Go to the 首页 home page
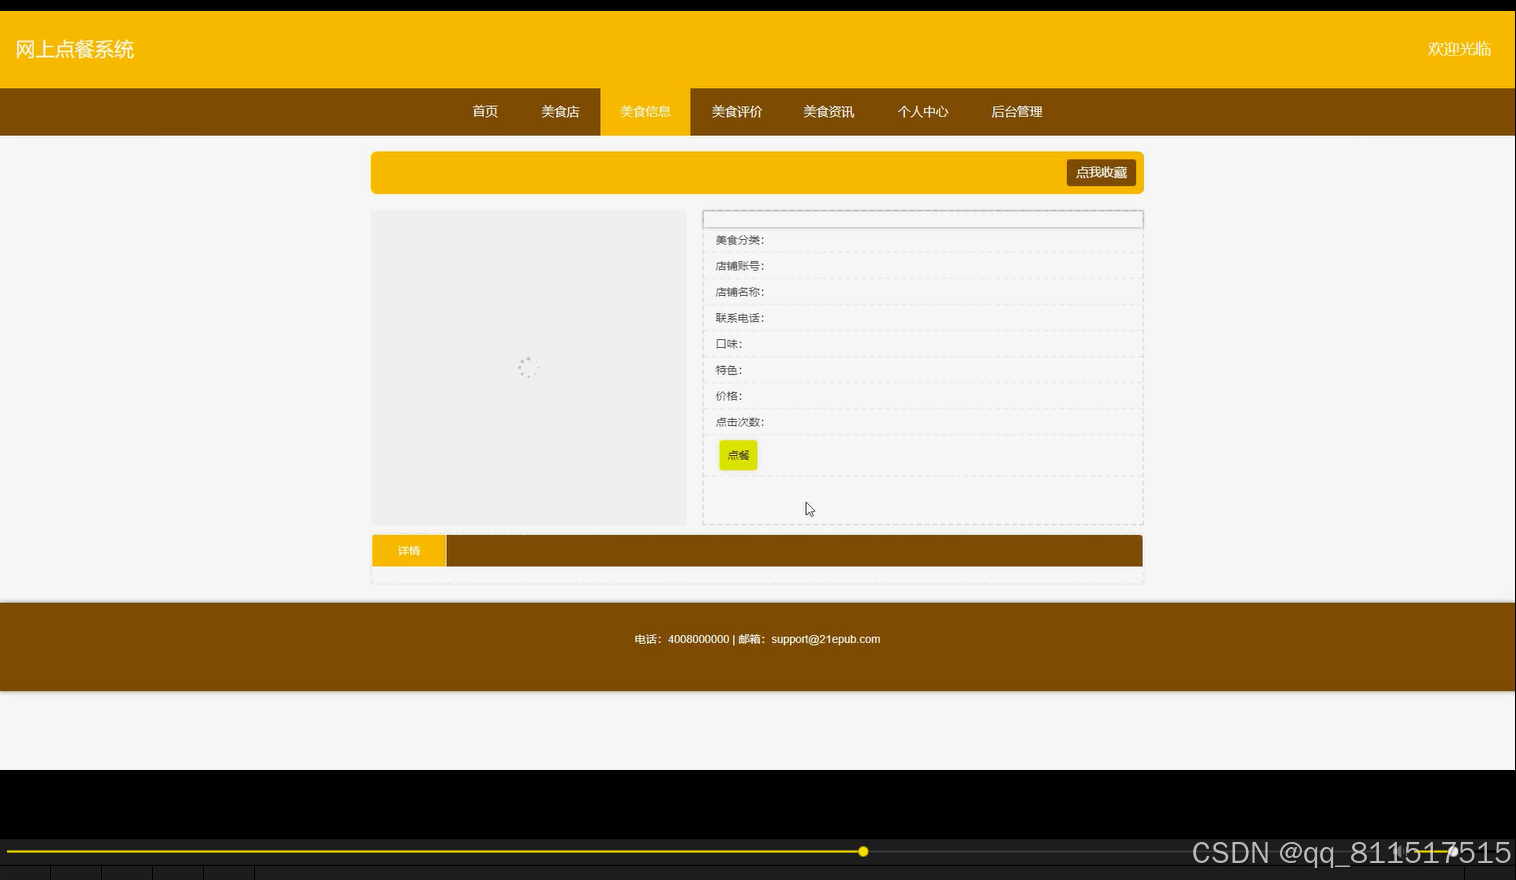Image resolution: width=1516 pixels, height=880 pixels. (x=484, y=111)
